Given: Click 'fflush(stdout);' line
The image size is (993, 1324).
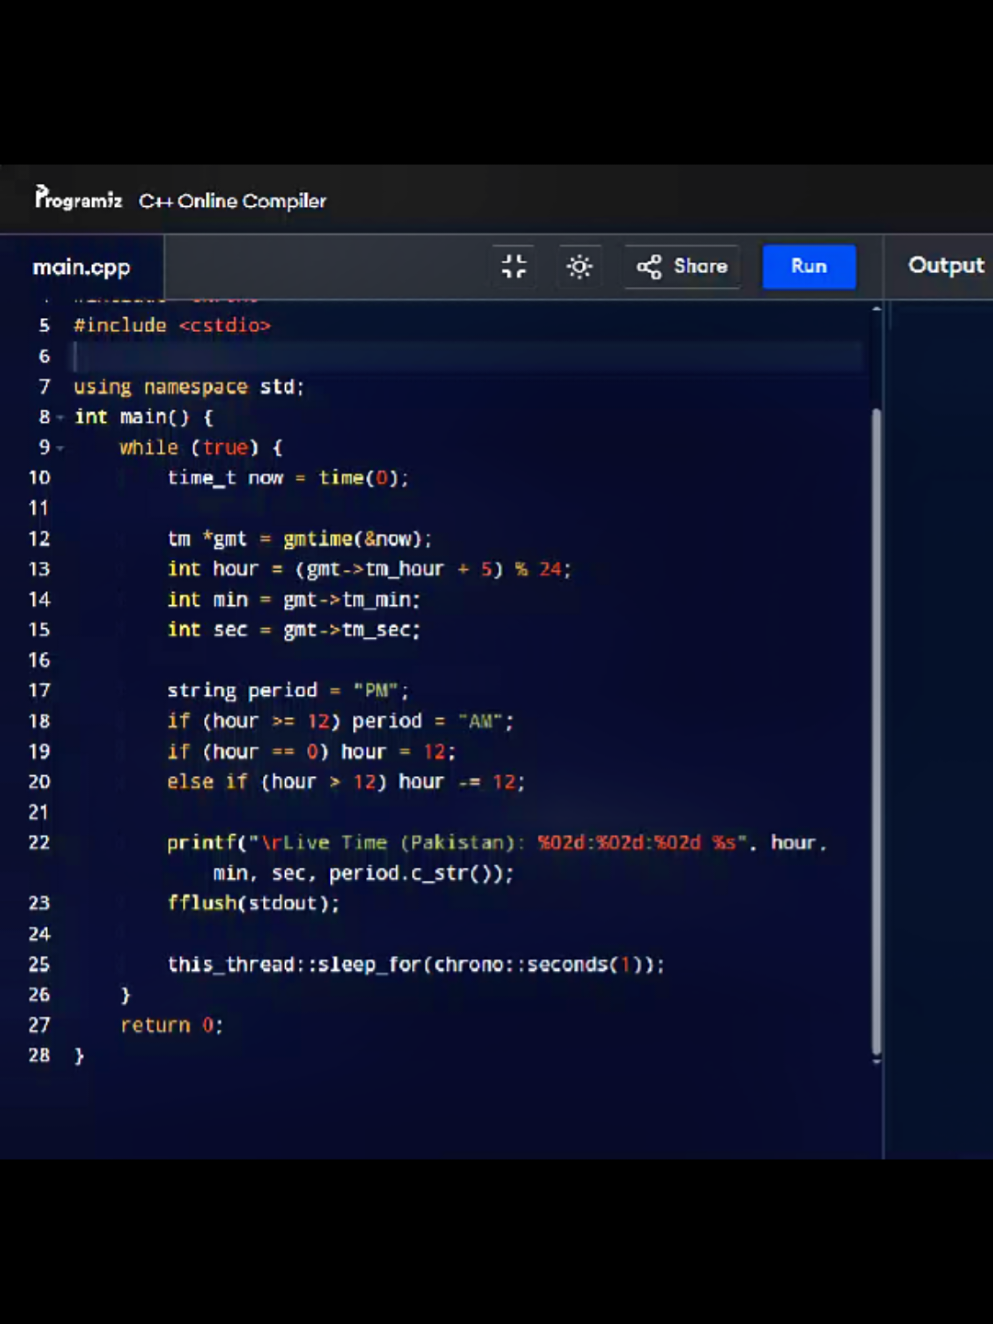Looking at the screenshot, I should pyautogui.click(x=253, y=904).
